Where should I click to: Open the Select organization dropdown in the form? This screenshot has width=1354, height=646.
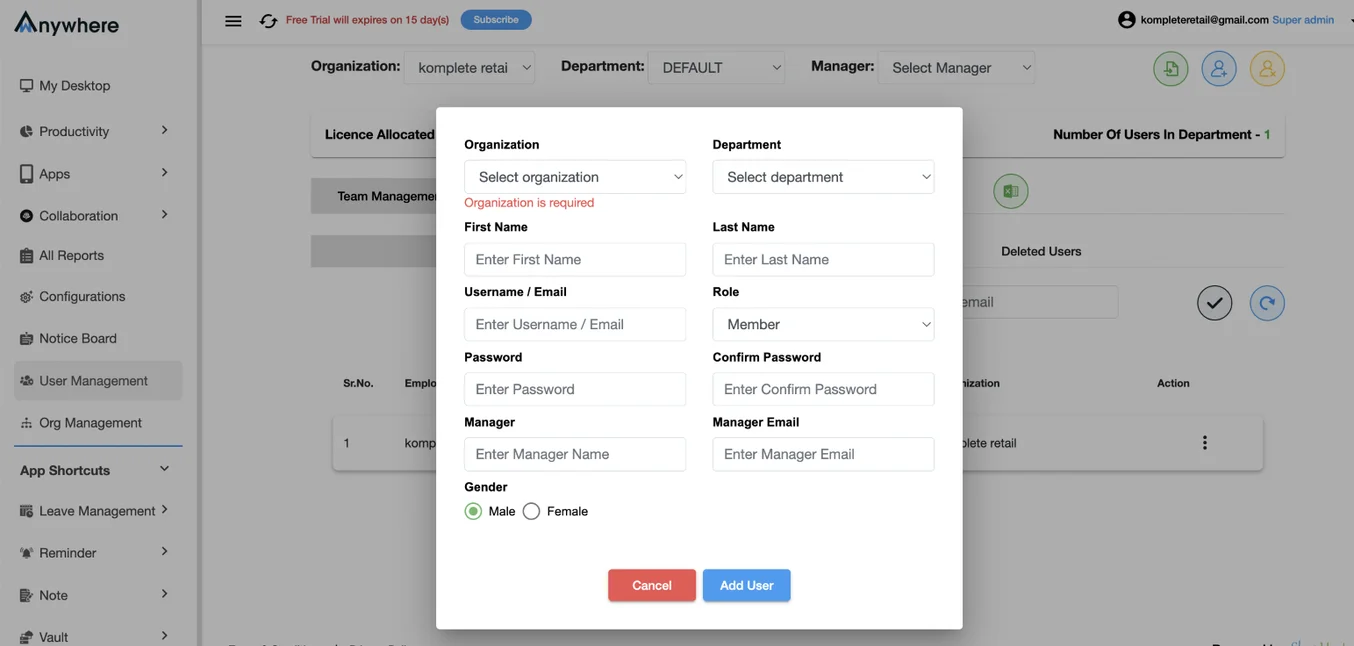point(575,177)
